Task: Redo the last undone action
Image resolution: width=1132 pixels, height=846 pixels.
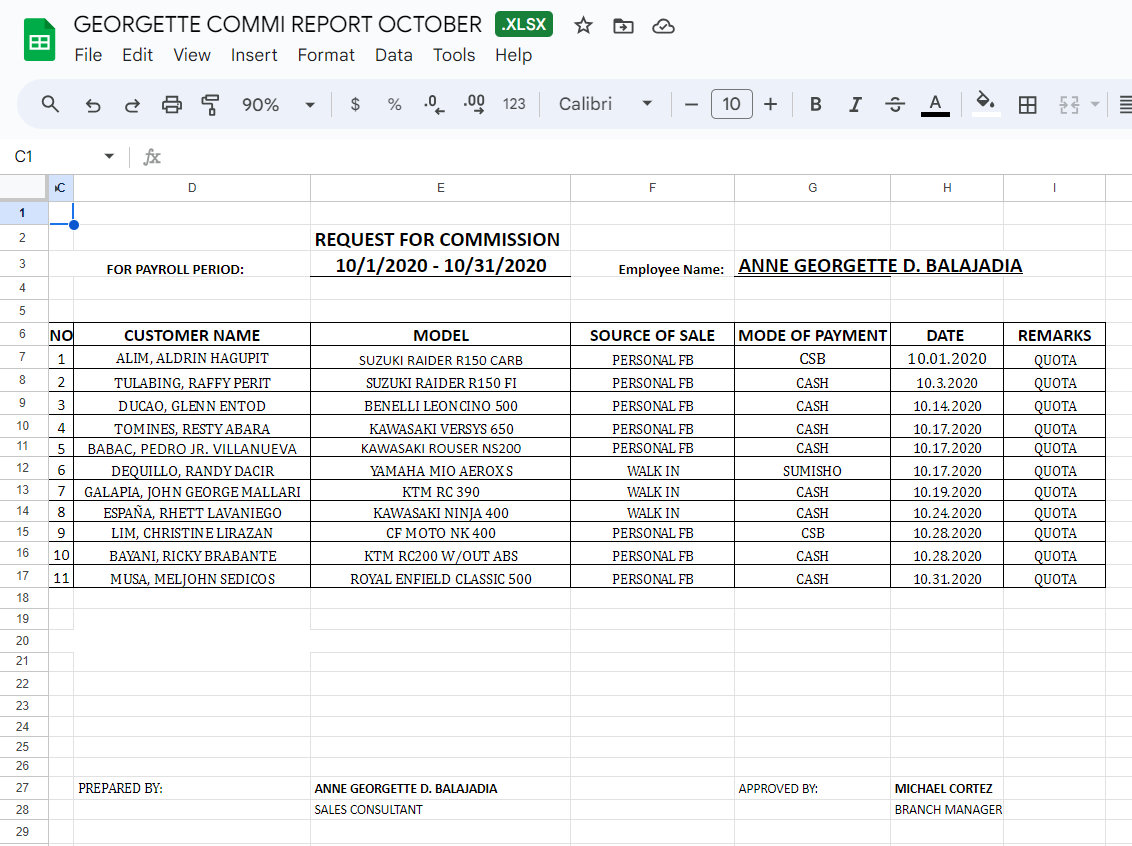Action: tap(132, 105)
